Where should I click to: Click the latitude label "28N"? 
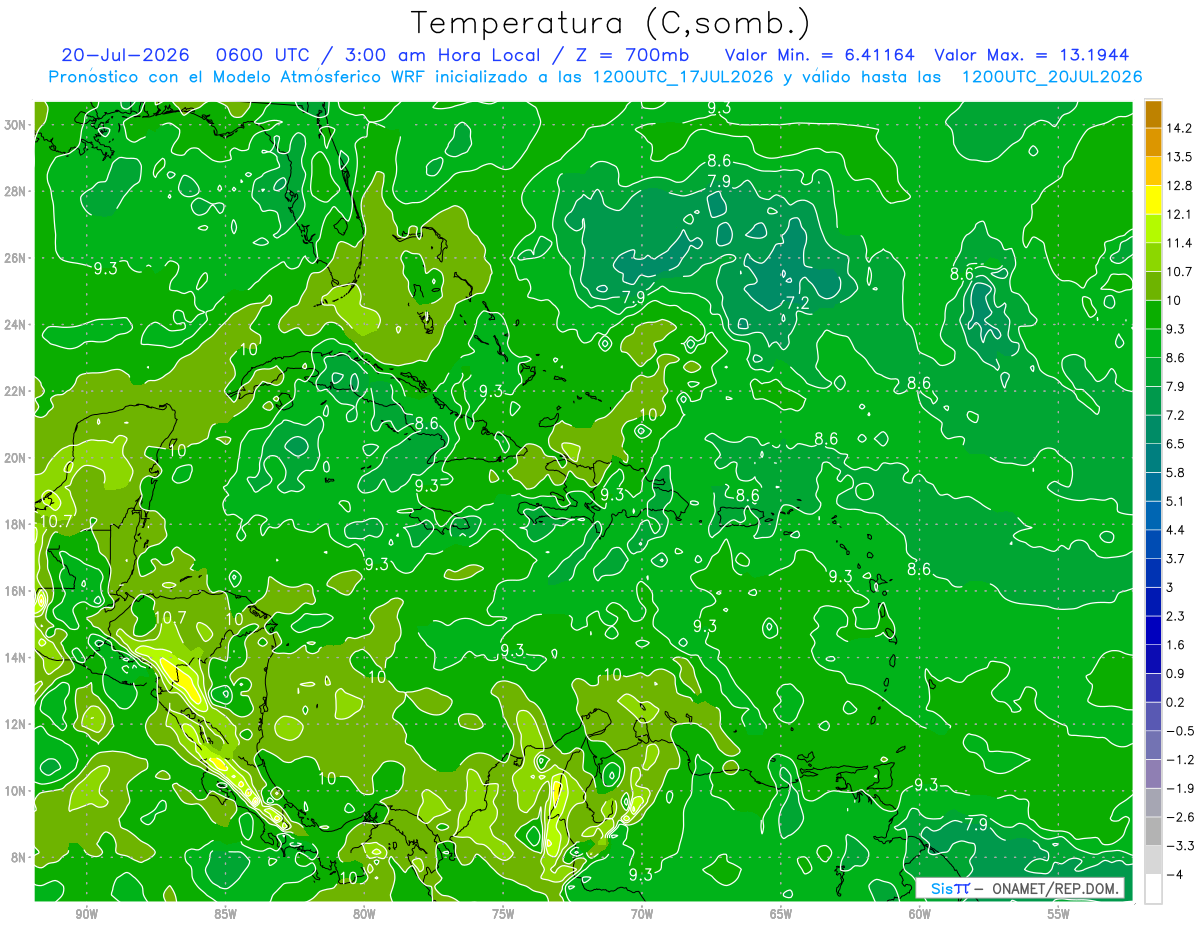click(16, 191)
